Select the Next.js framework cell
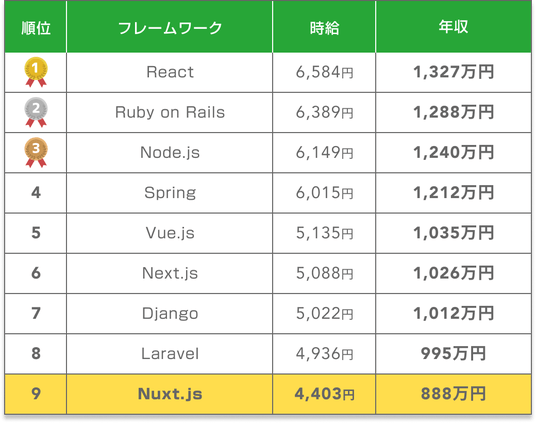The image size is (536, 423). [x=170, y=273]
